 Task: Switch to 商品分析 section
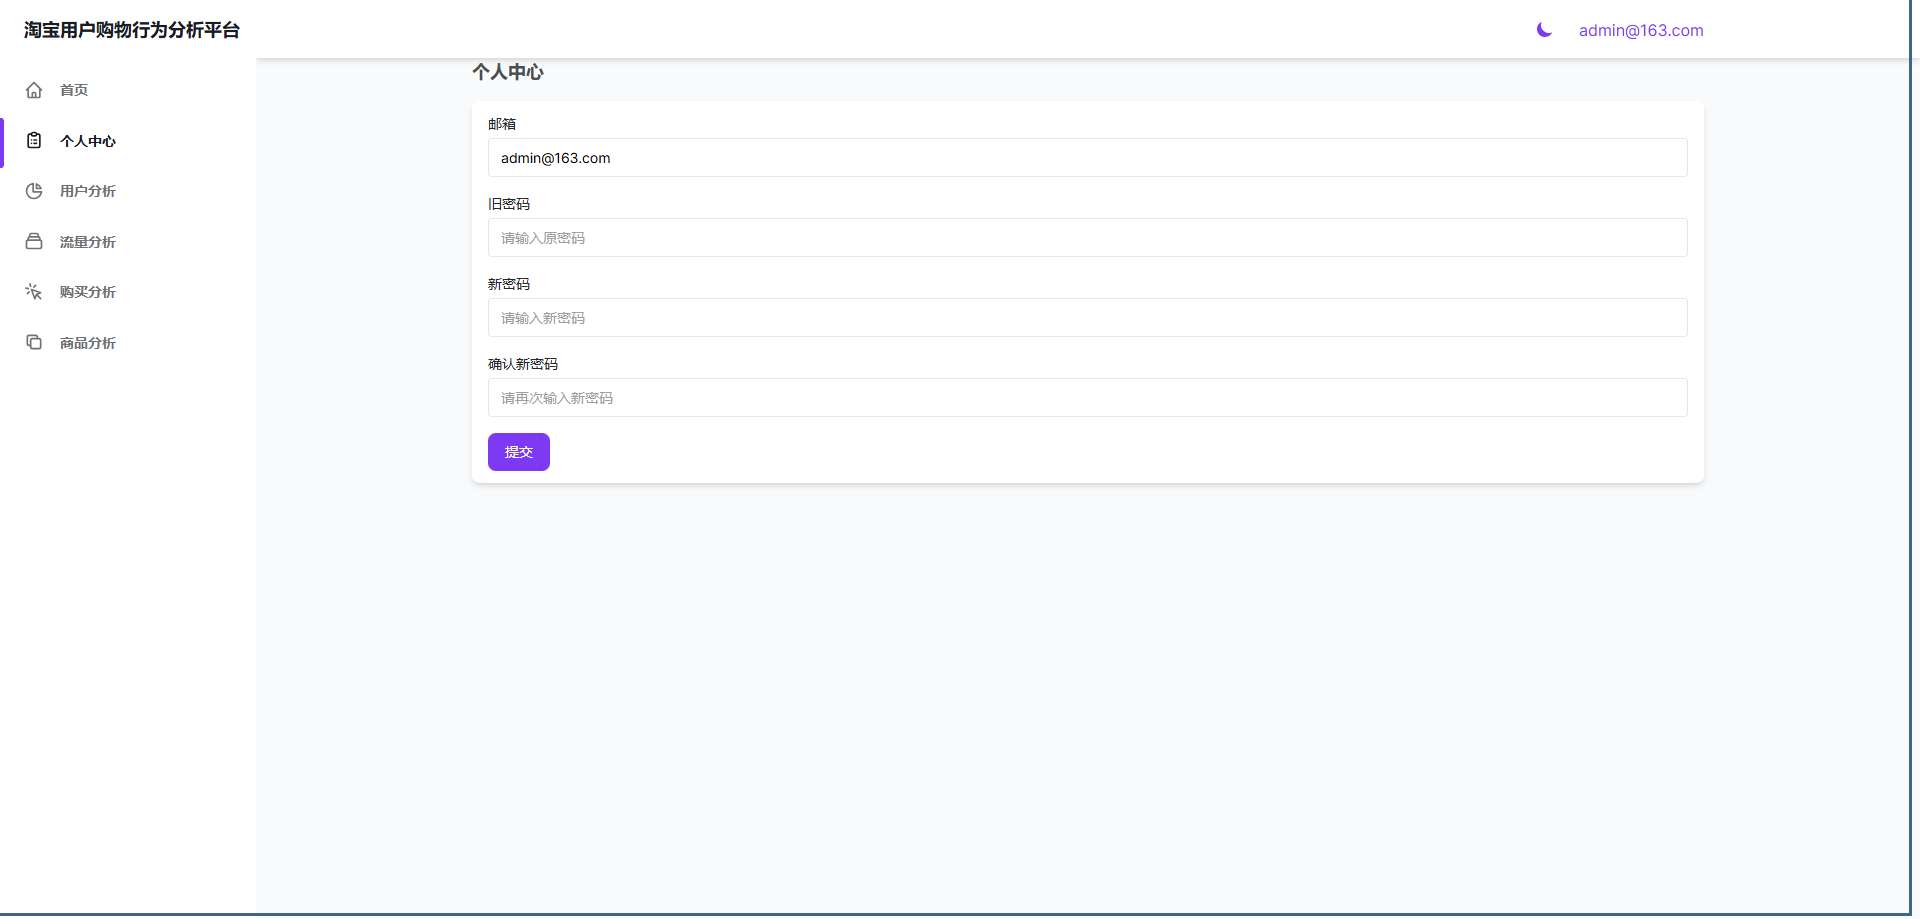(88, 343)
